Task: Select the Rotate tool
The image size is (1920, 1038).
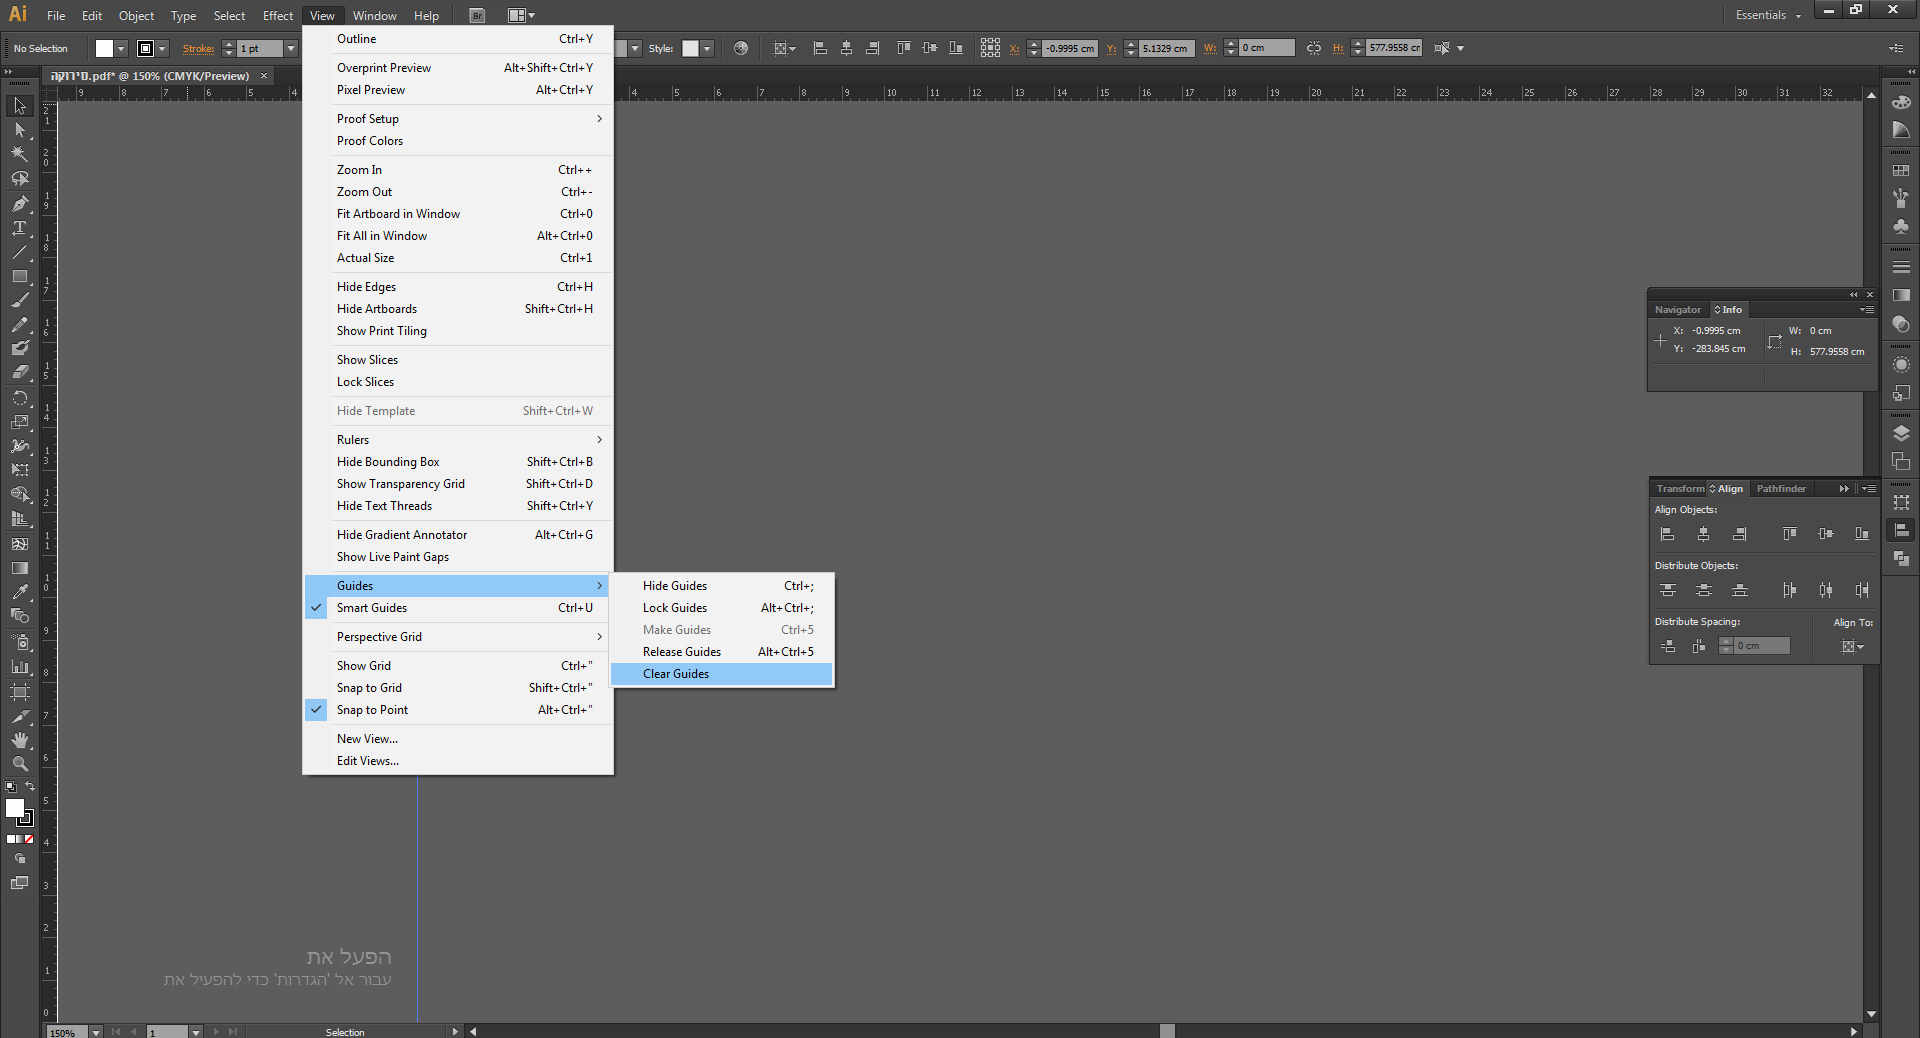Action: [x=20, y=397]
